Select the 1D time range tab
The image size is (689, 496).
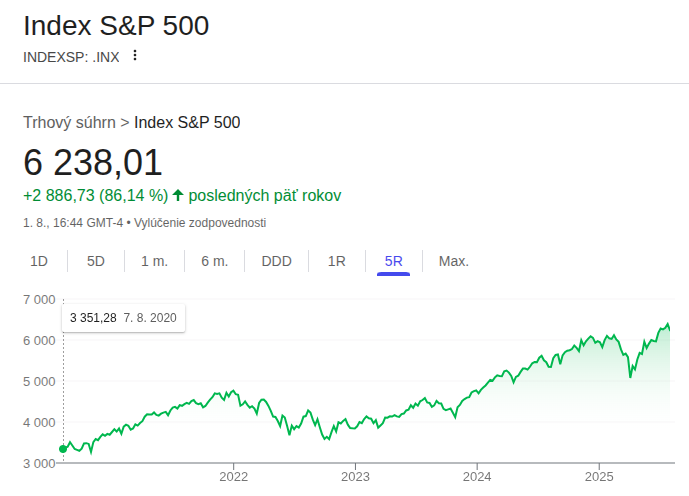pos(39,261)
